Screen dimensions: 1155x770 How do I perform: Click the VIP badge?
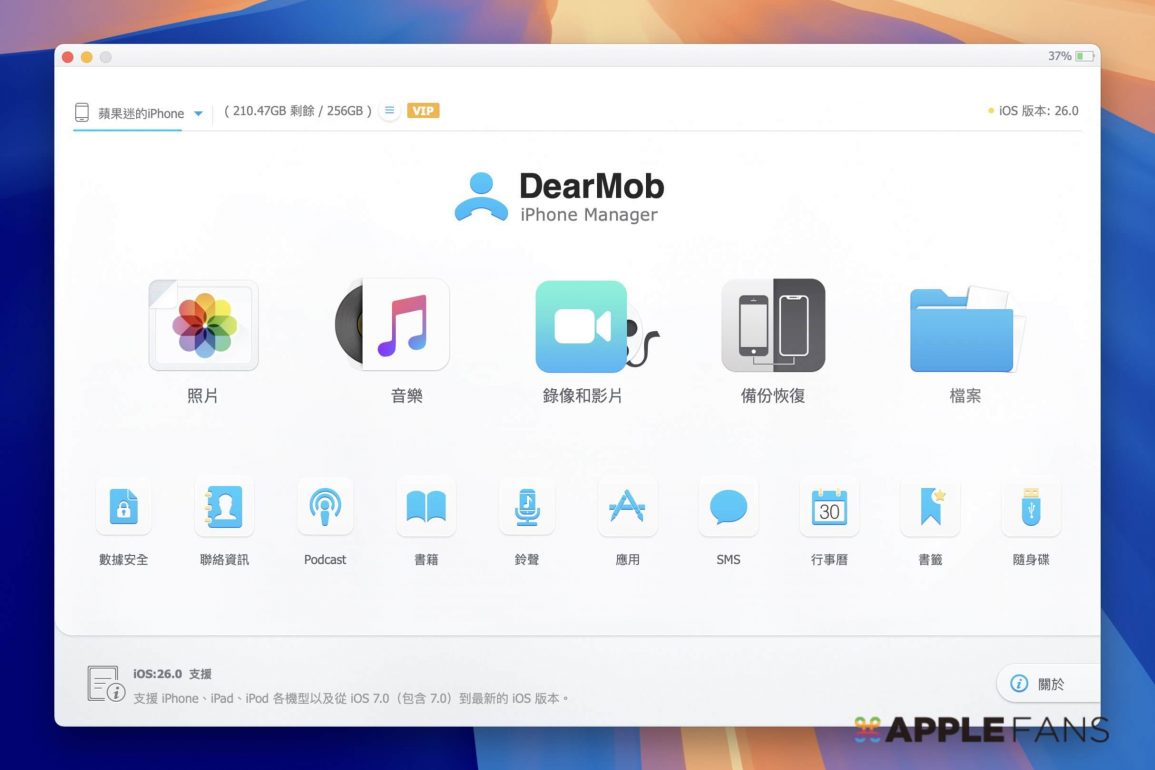[x=423, y=111]
